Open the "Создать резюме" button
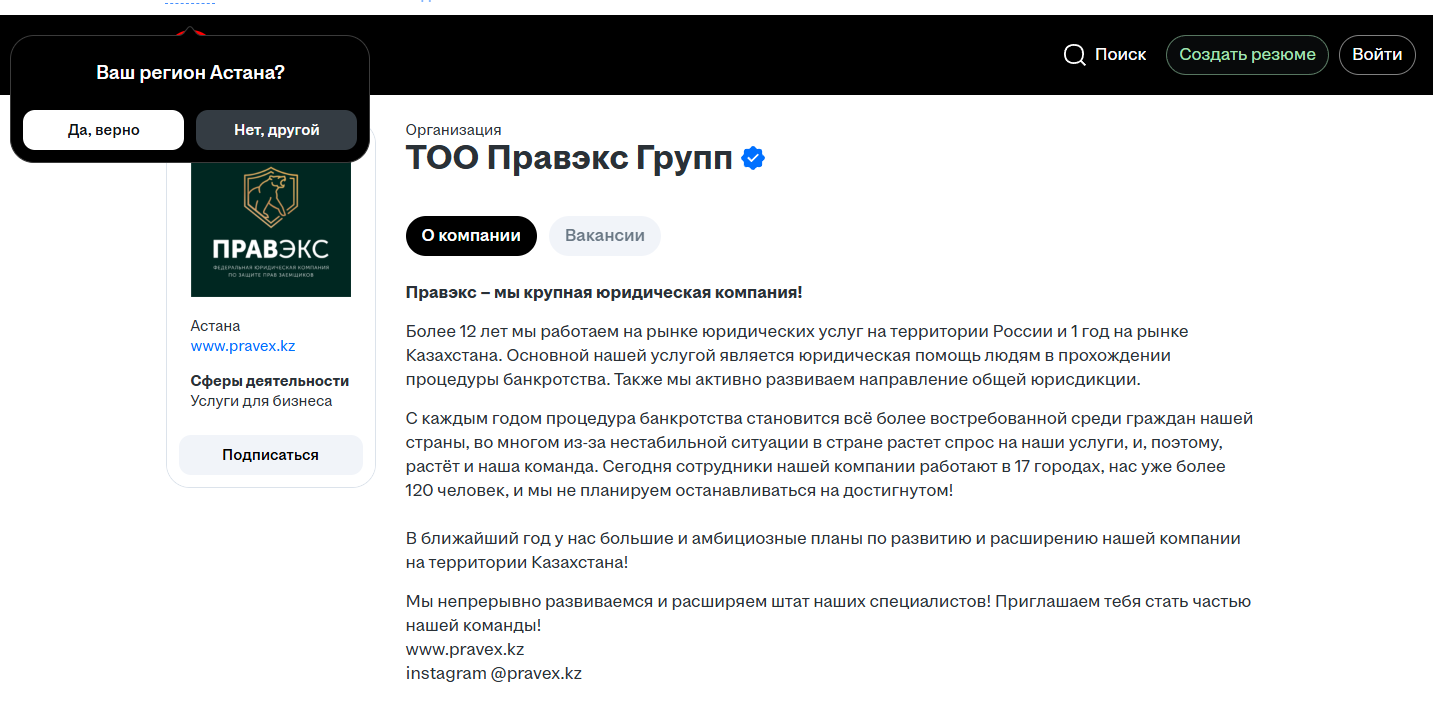 [x=1247, y=55]
